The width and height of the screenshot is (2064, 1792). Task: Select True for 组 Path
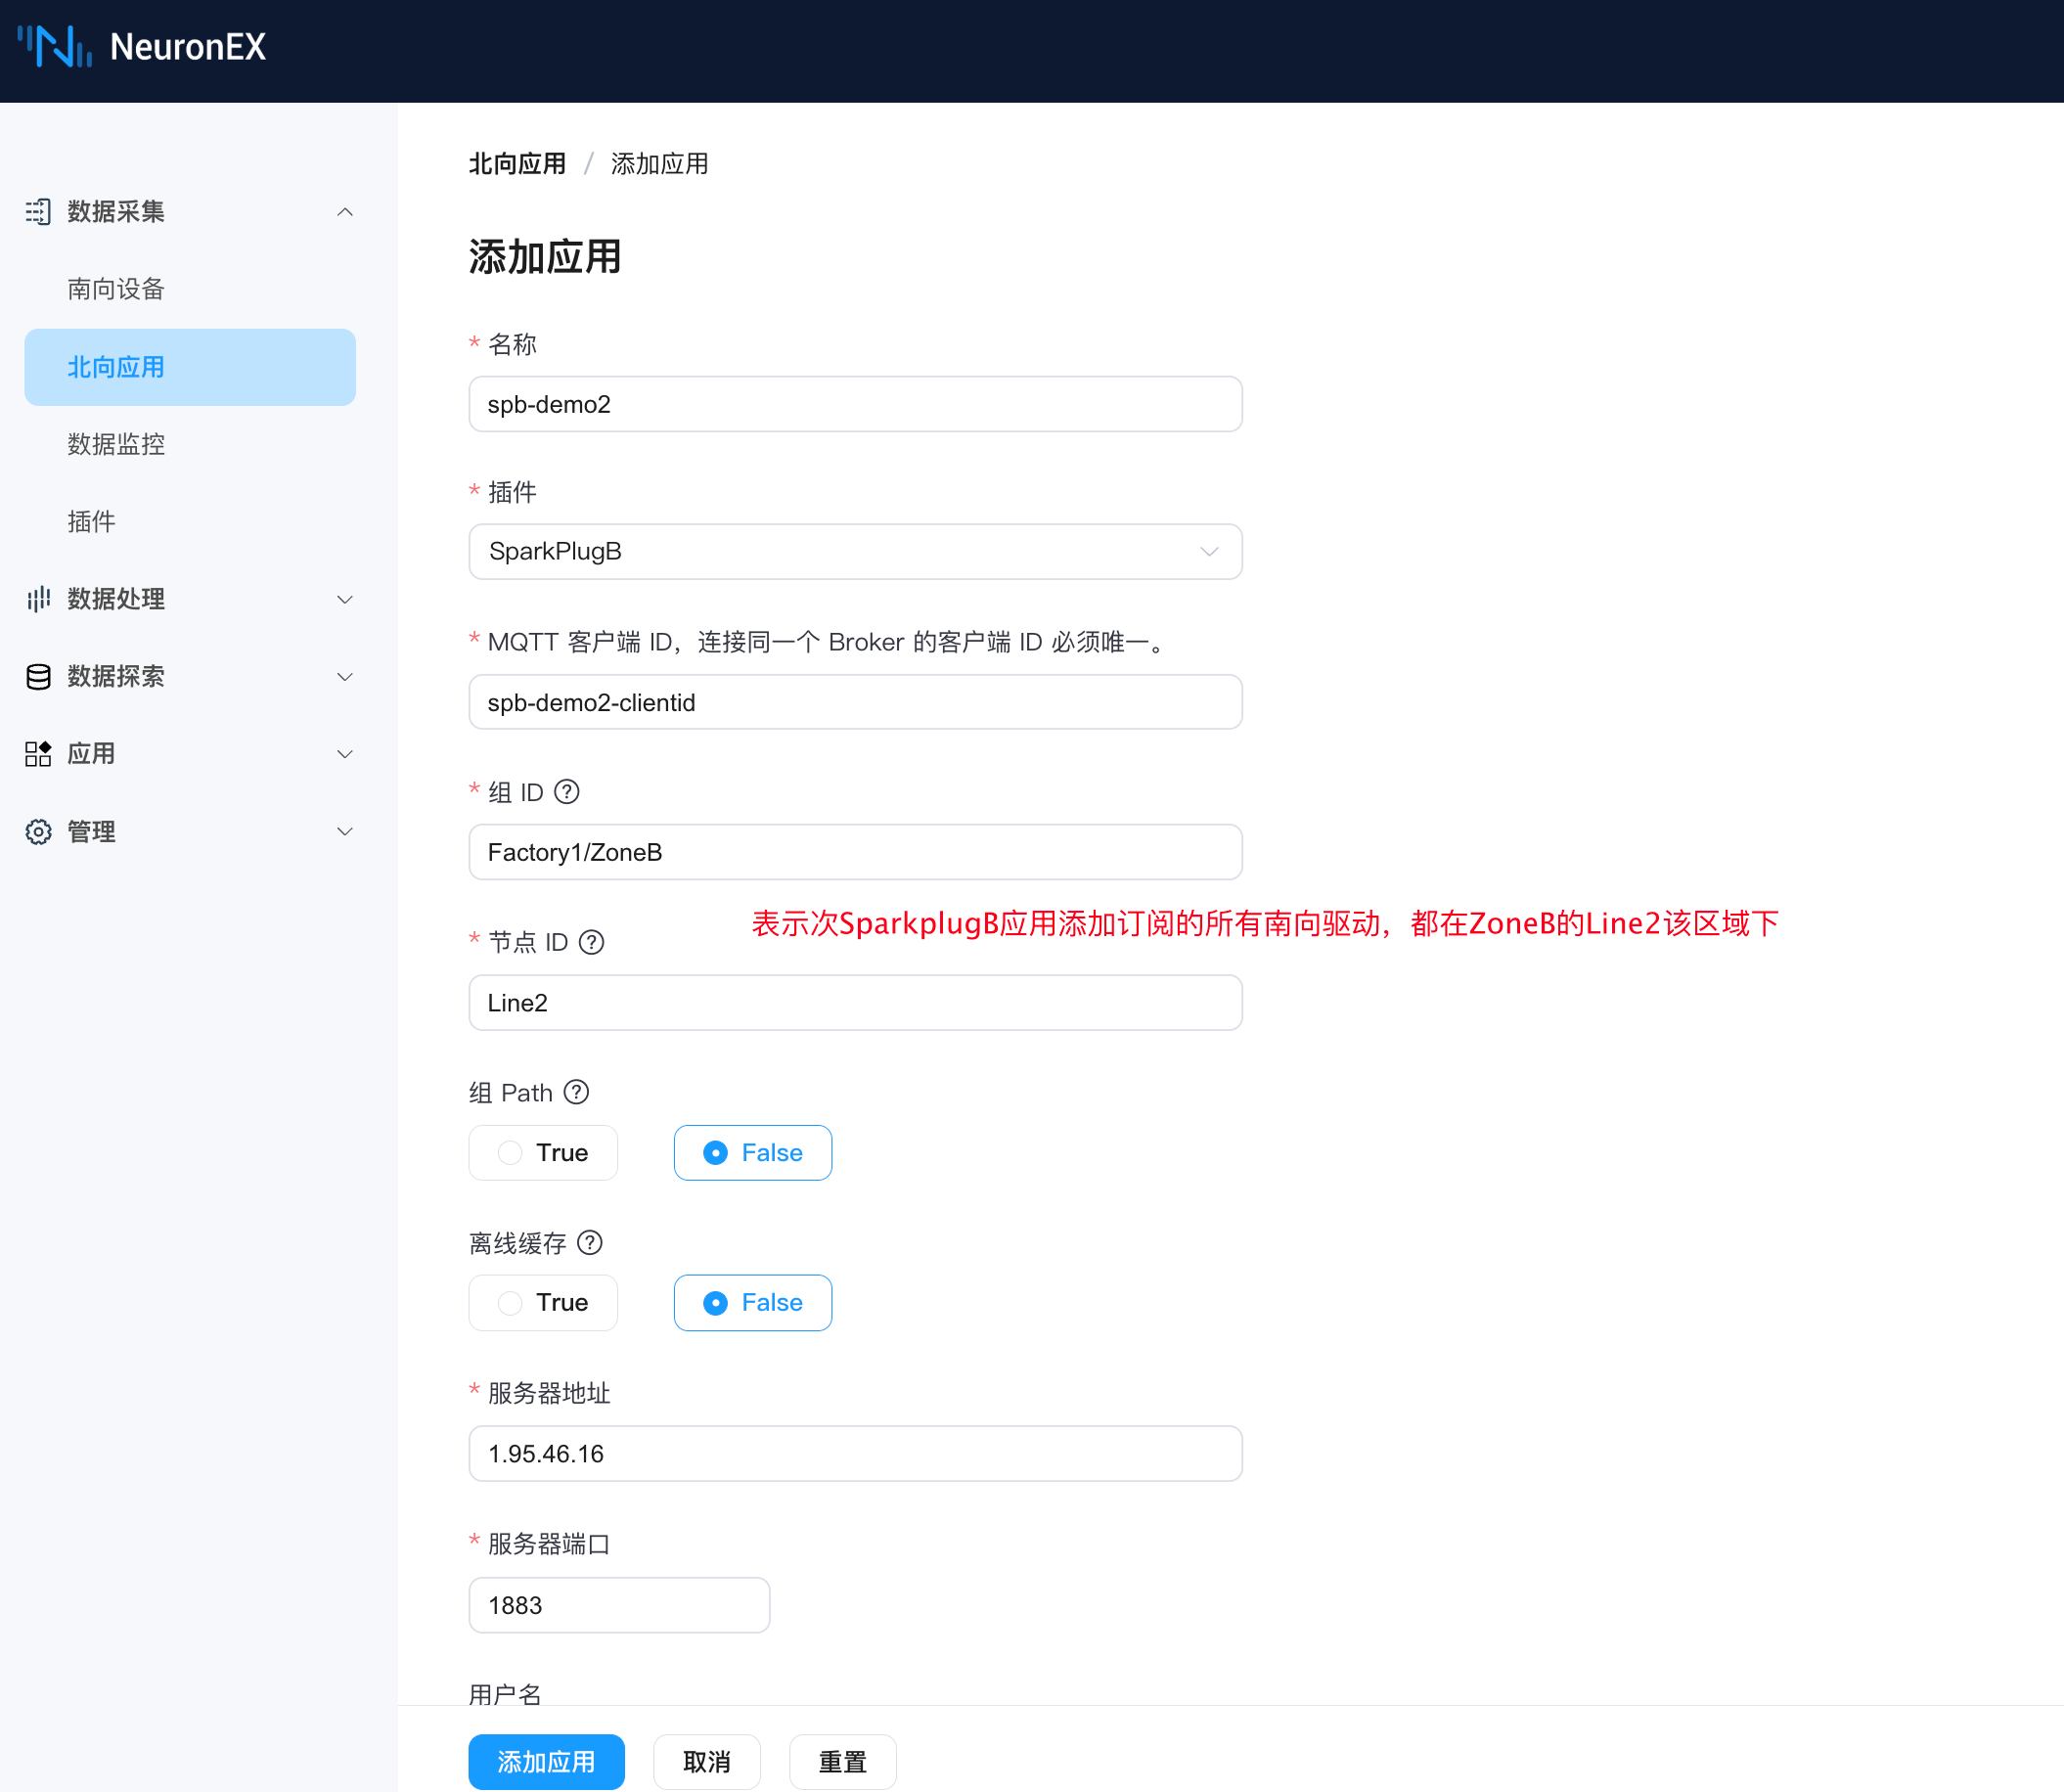tap(543, 1153)
